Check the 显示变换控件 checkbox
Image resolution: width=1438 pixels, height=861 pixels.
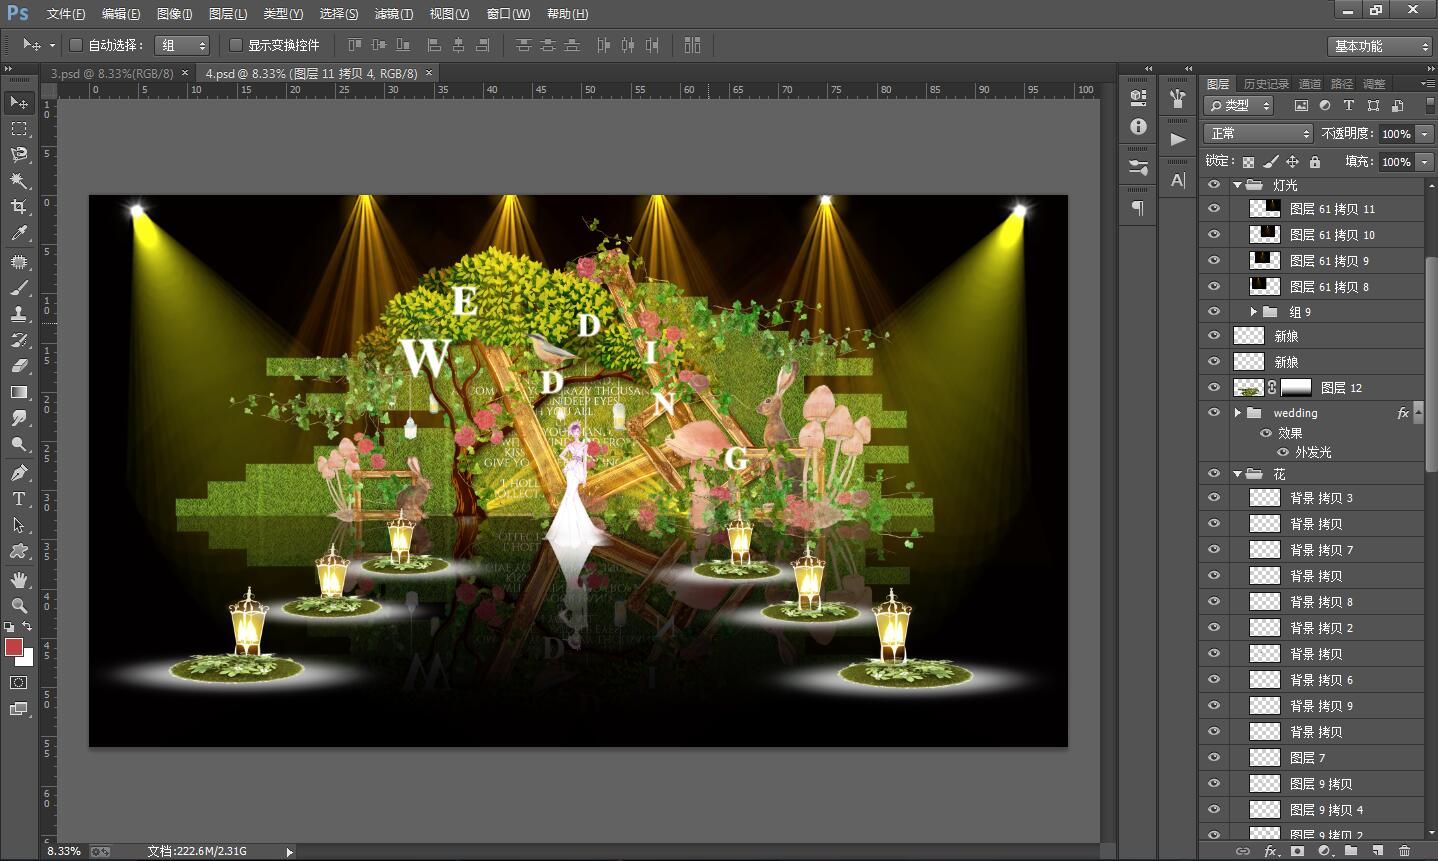(236, 45)
